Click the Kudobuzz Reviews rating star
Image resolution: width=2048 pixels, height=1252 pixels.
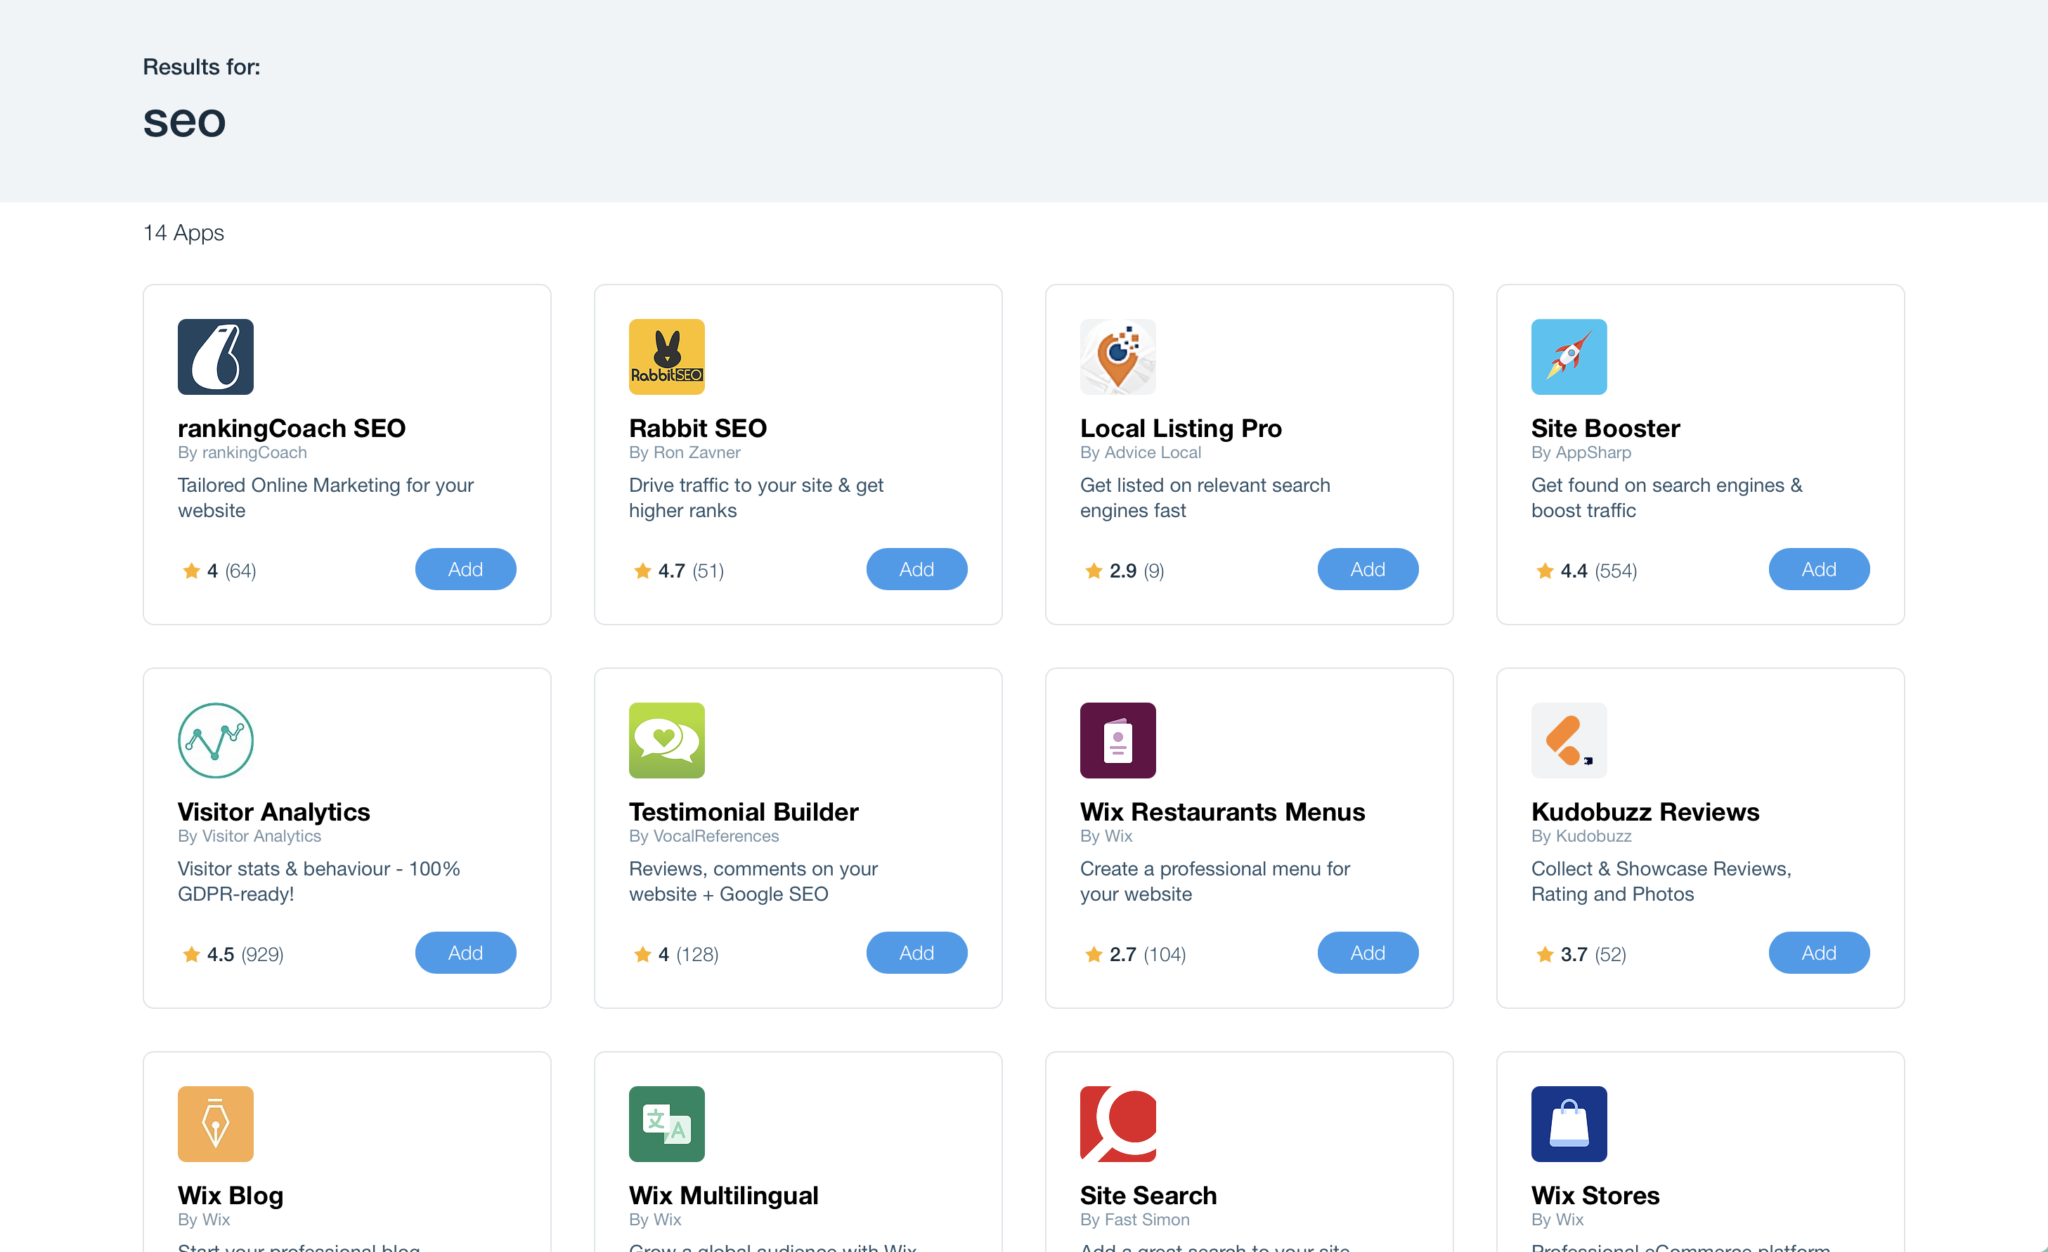click(x=1544, y=954)
